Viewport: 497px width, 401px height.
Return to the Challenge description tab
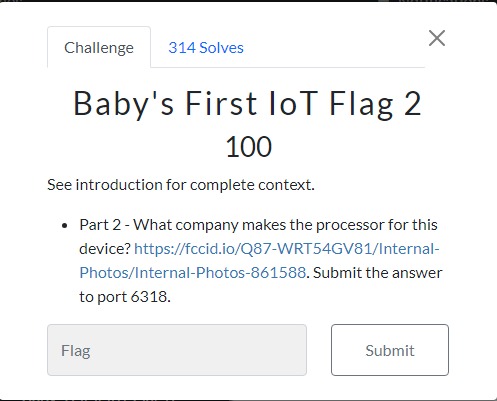(99, 48)
